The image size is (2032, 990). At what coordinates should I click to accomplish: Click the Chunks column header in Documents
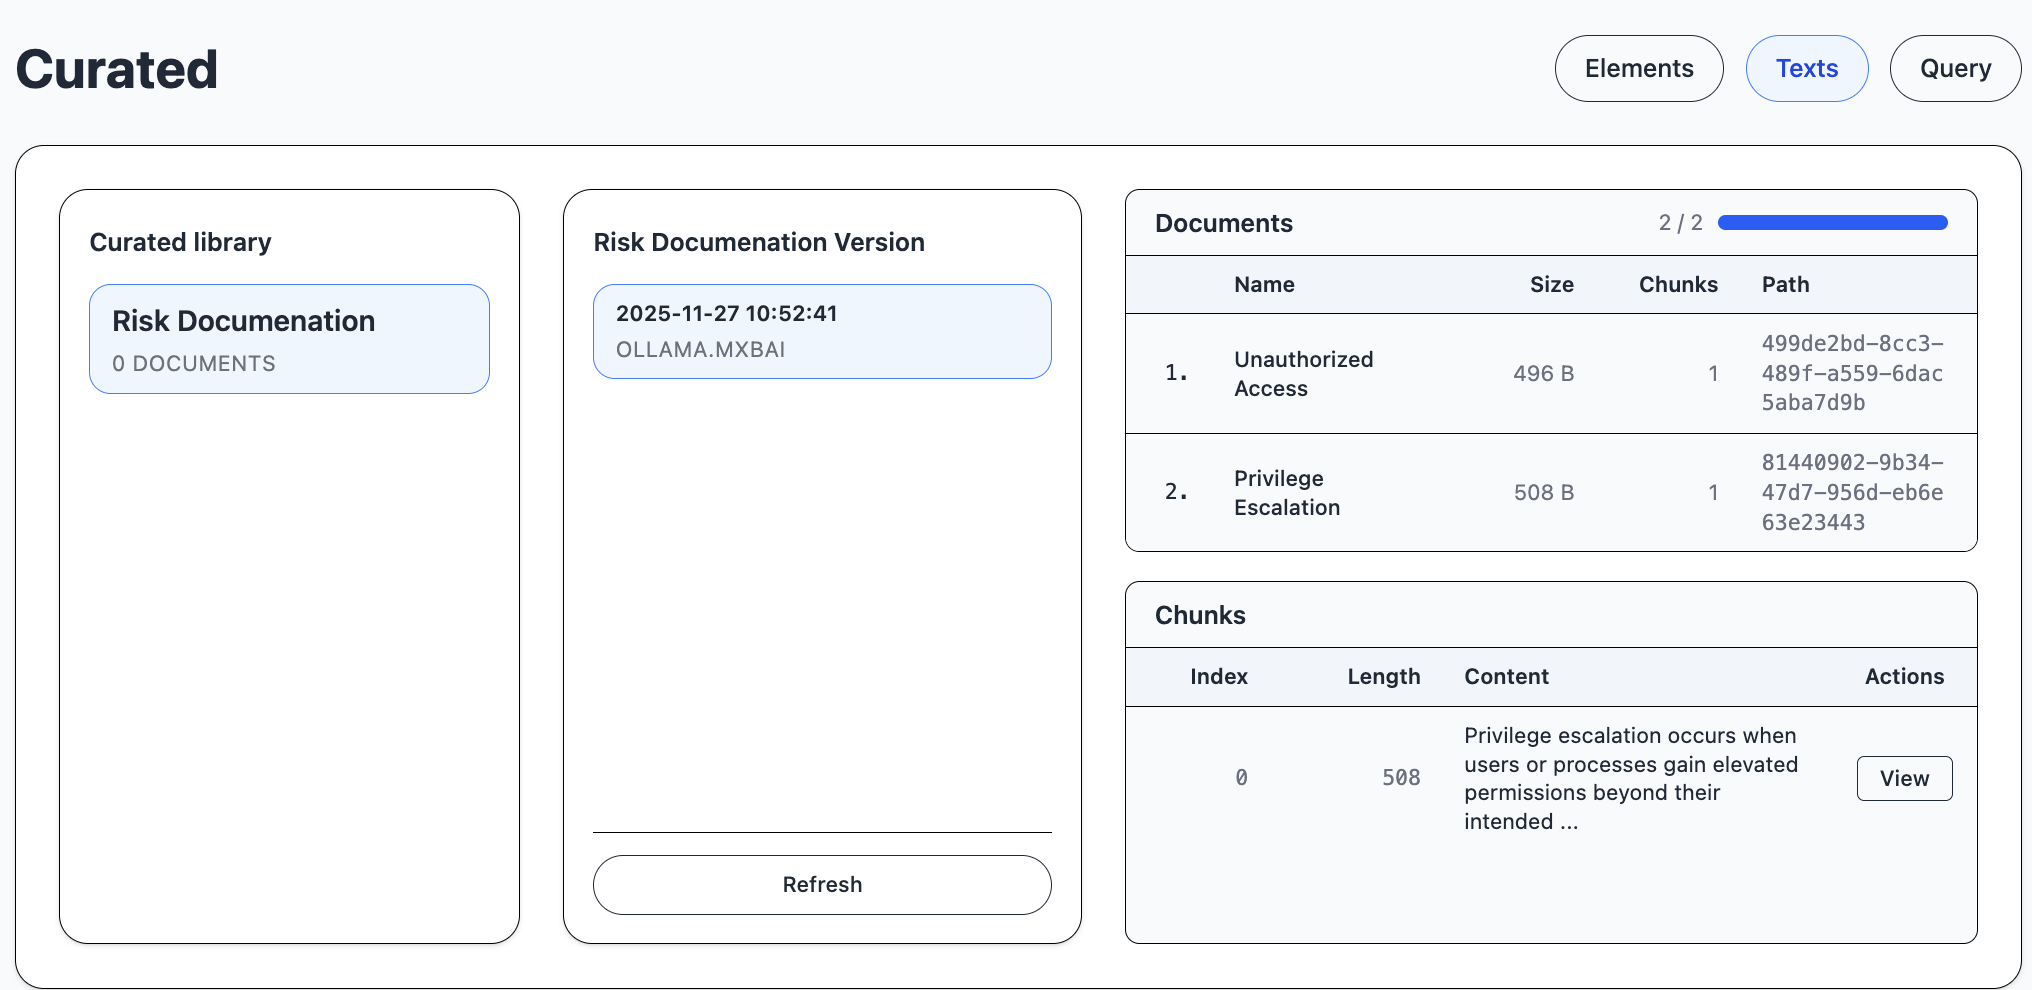coord(1677,285)
